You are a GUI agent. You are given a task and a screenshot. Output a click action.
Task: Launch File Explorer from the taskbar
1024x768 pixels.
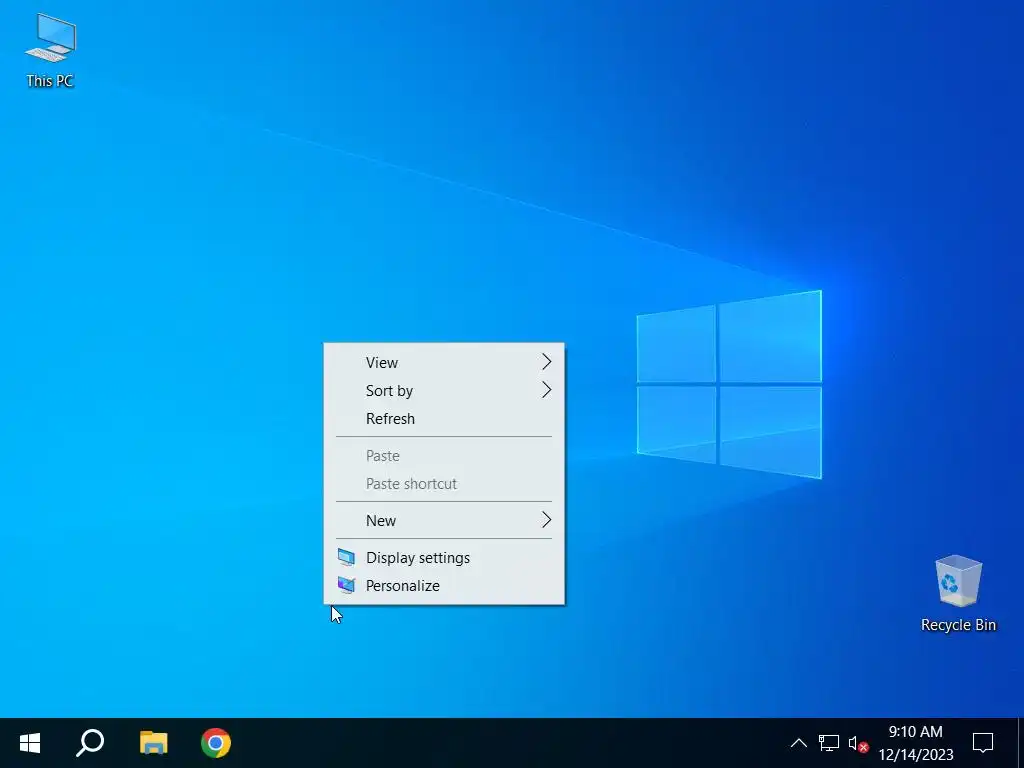153,743
